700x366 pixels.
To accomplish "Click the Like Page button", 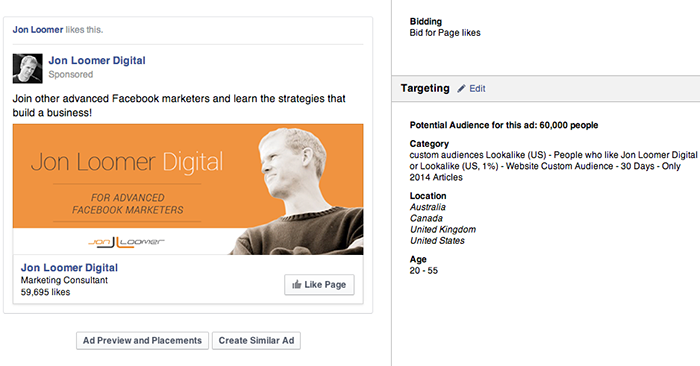I will [x=319, y=285].
